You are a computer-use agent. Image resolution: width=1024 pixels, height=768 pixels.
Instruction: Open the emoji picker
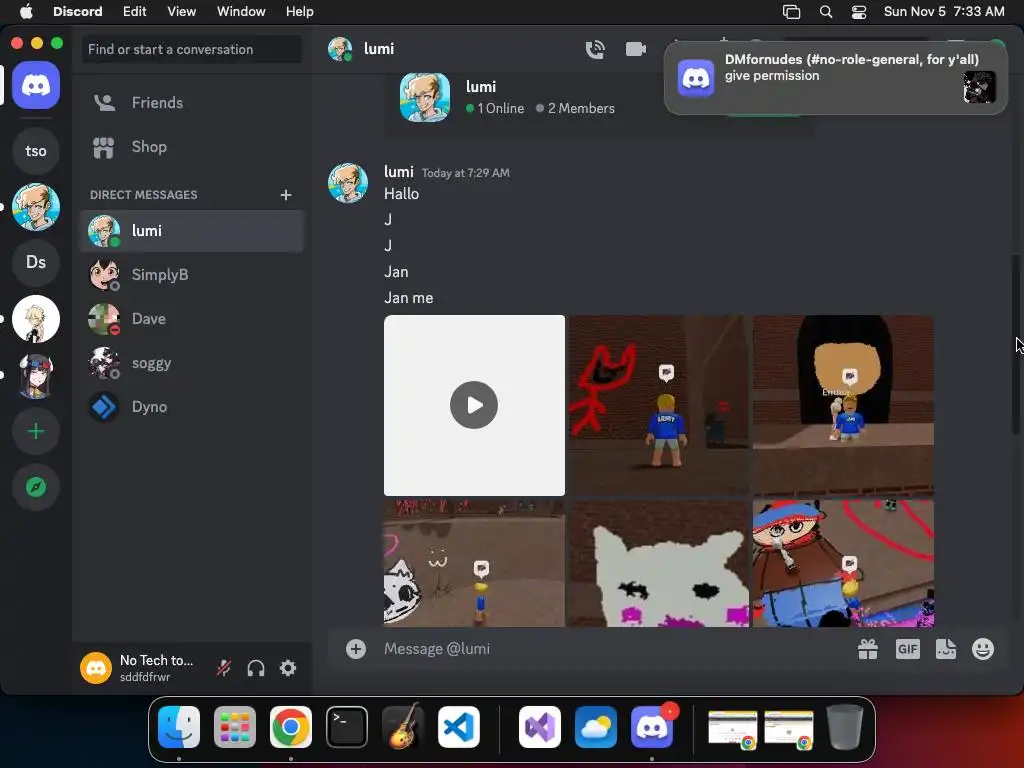click(x=983, y=648)
